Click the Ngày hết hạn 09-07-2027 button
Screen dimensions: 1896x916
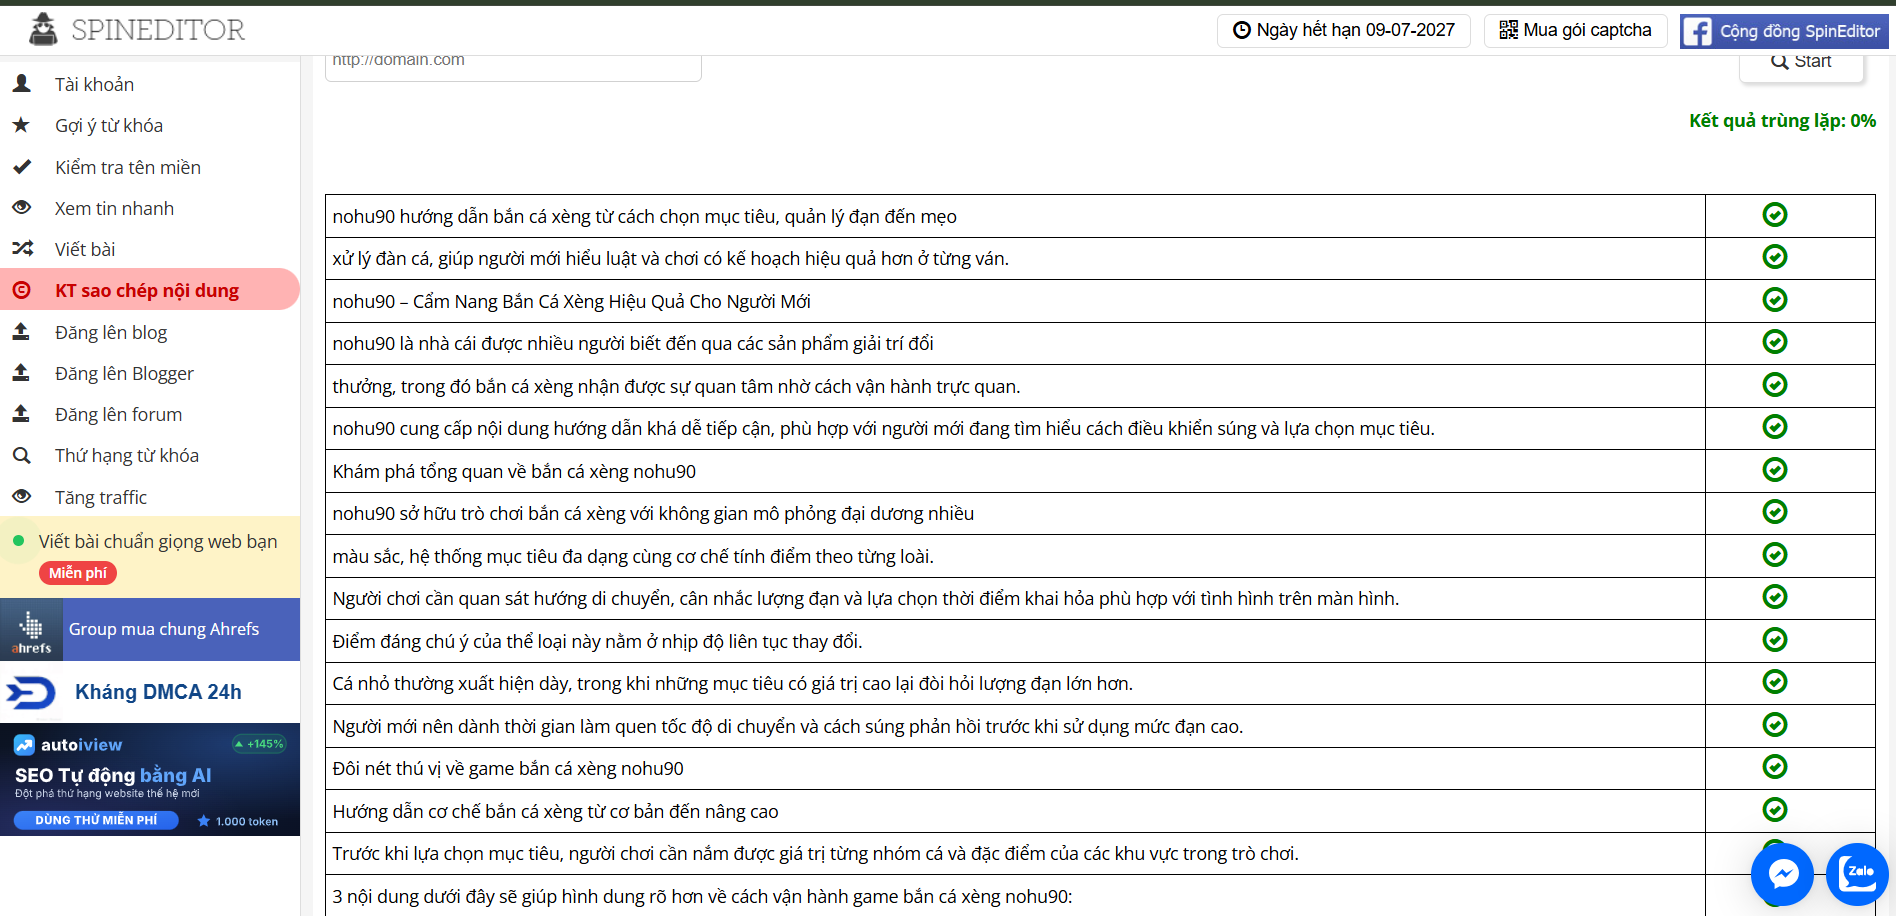pyautogui.click(x=1343, y=30)
